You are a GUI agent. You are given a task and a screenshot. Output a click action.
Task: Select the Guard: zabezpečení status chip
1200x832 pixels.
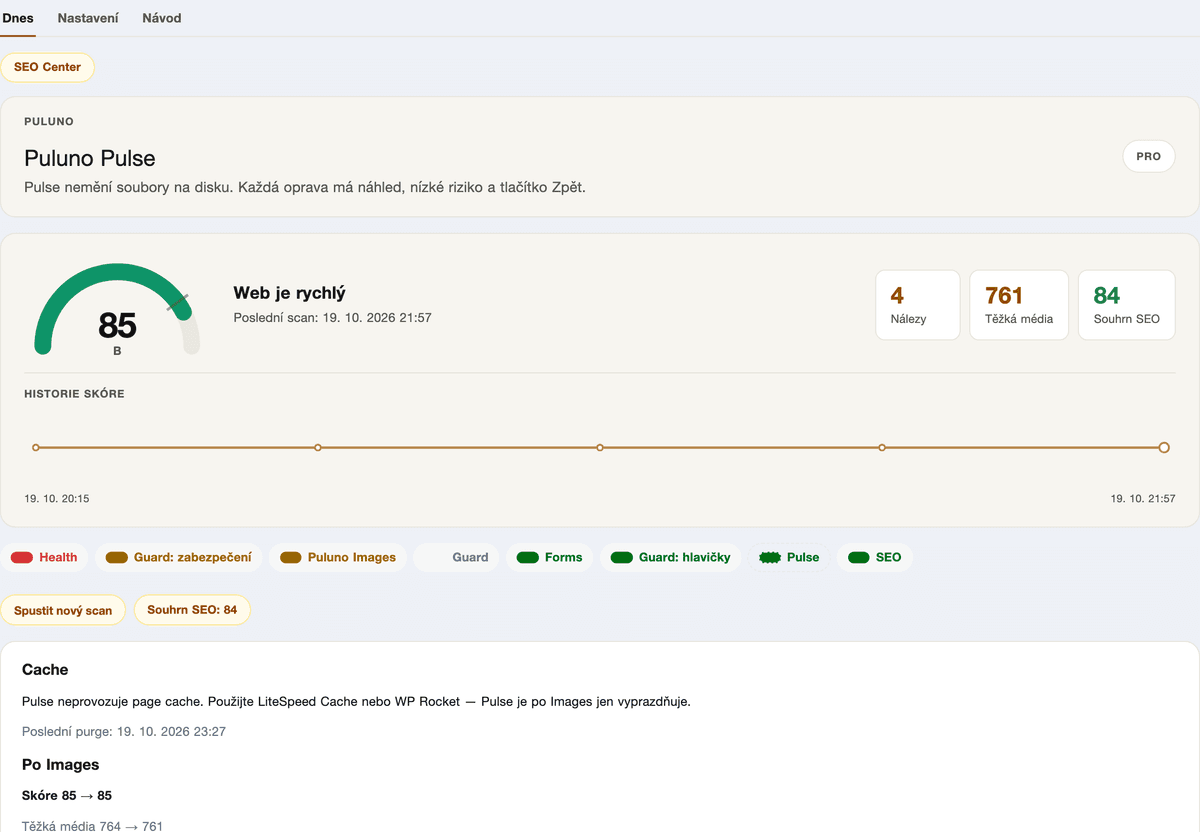[x=179, y=557]
